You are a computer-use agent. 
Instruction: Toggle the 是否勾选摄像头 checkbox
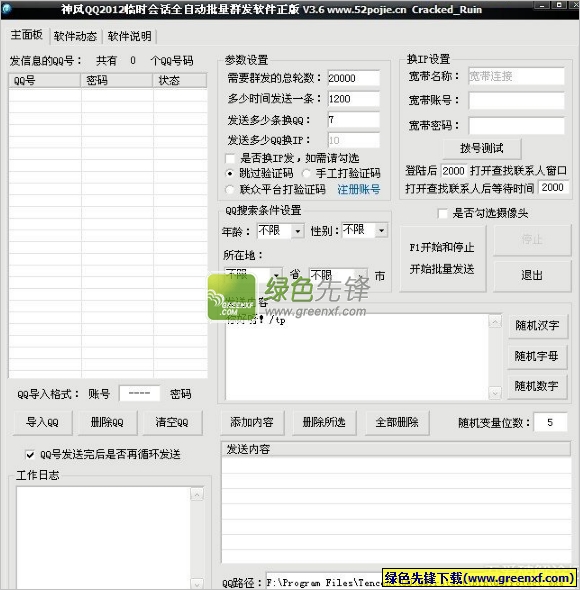pyautogui.click(x=443, y=214)
